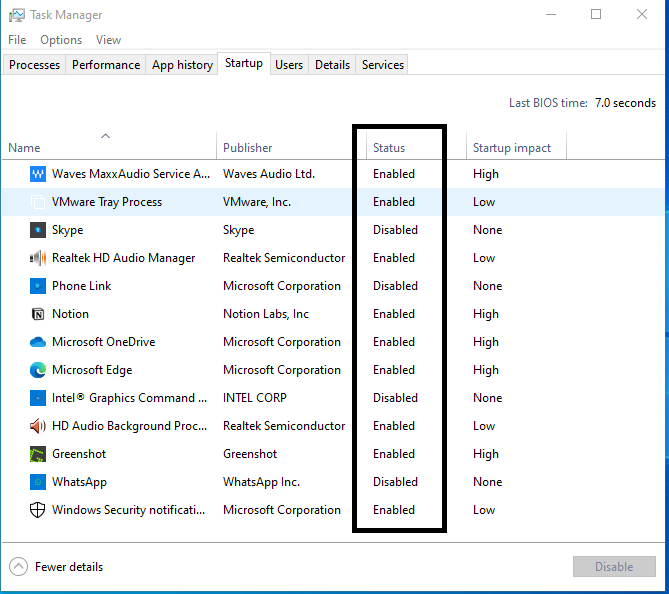Click the Waves MaxxAudio Service icon

(x=38, y=174)
